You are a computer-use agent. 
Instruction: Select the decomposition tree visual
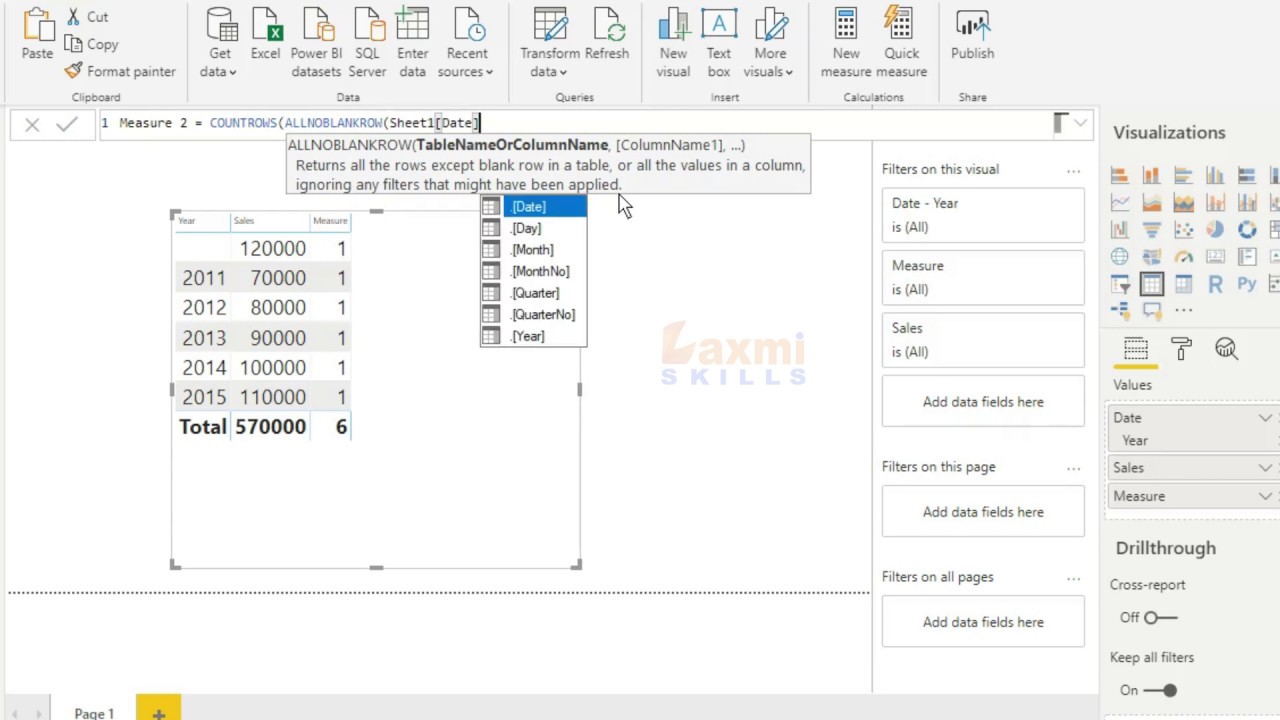pos(1120,310)
